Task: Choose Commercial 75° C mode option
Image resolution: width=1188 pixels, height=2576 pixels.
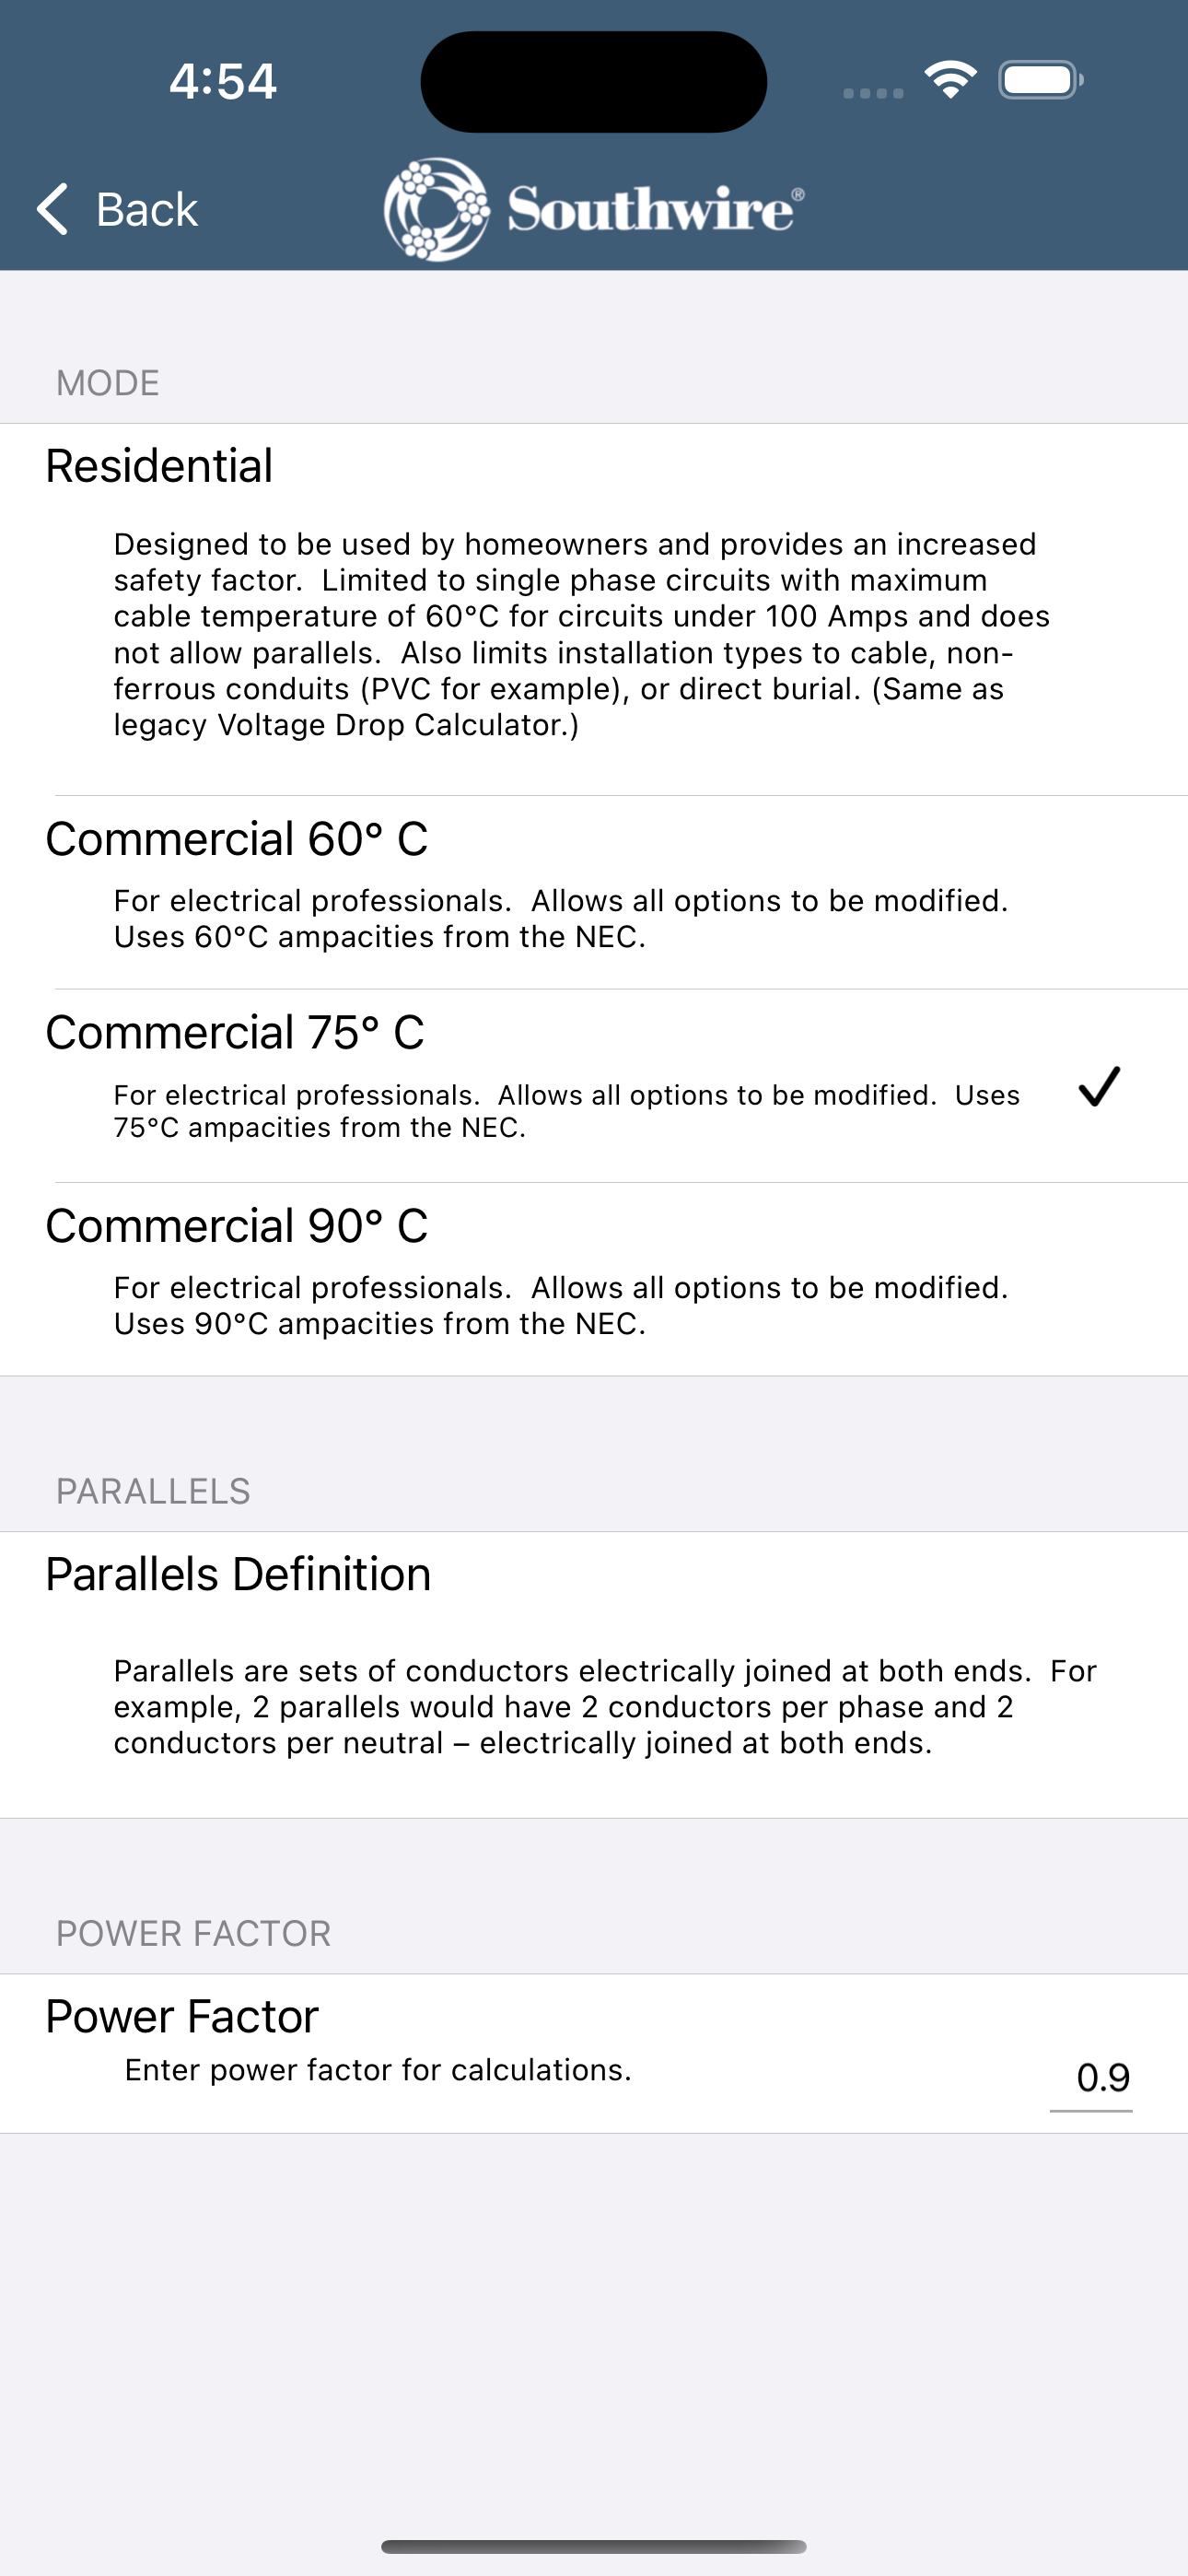Action: tap(594, 1086)
